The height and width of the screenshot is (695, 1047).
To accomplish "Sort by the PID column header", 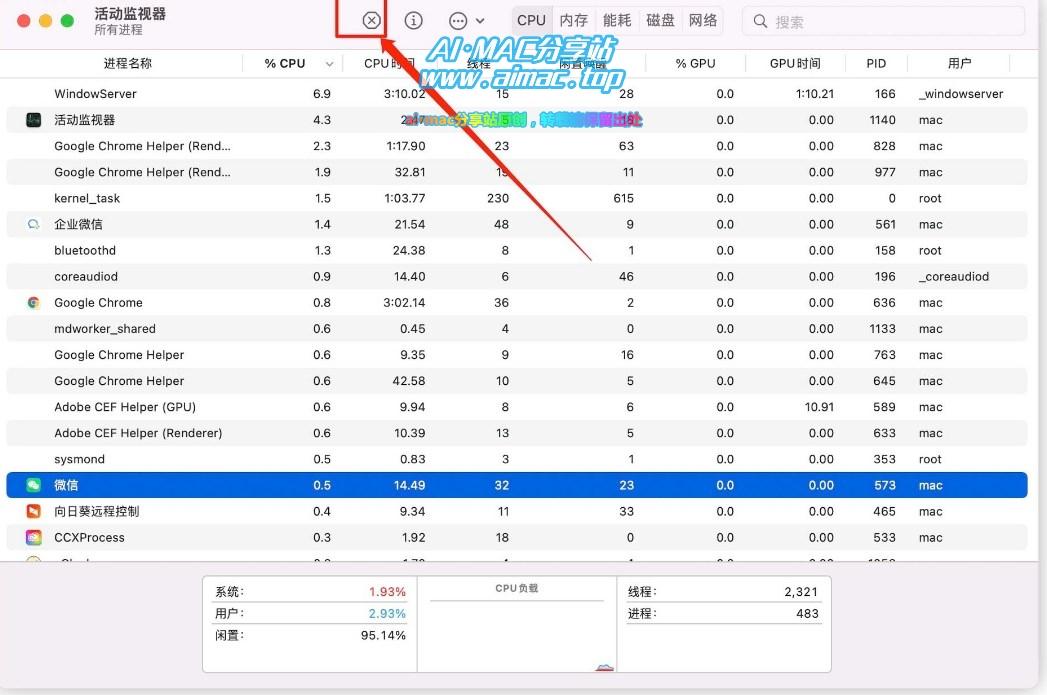I will [876, 63].
